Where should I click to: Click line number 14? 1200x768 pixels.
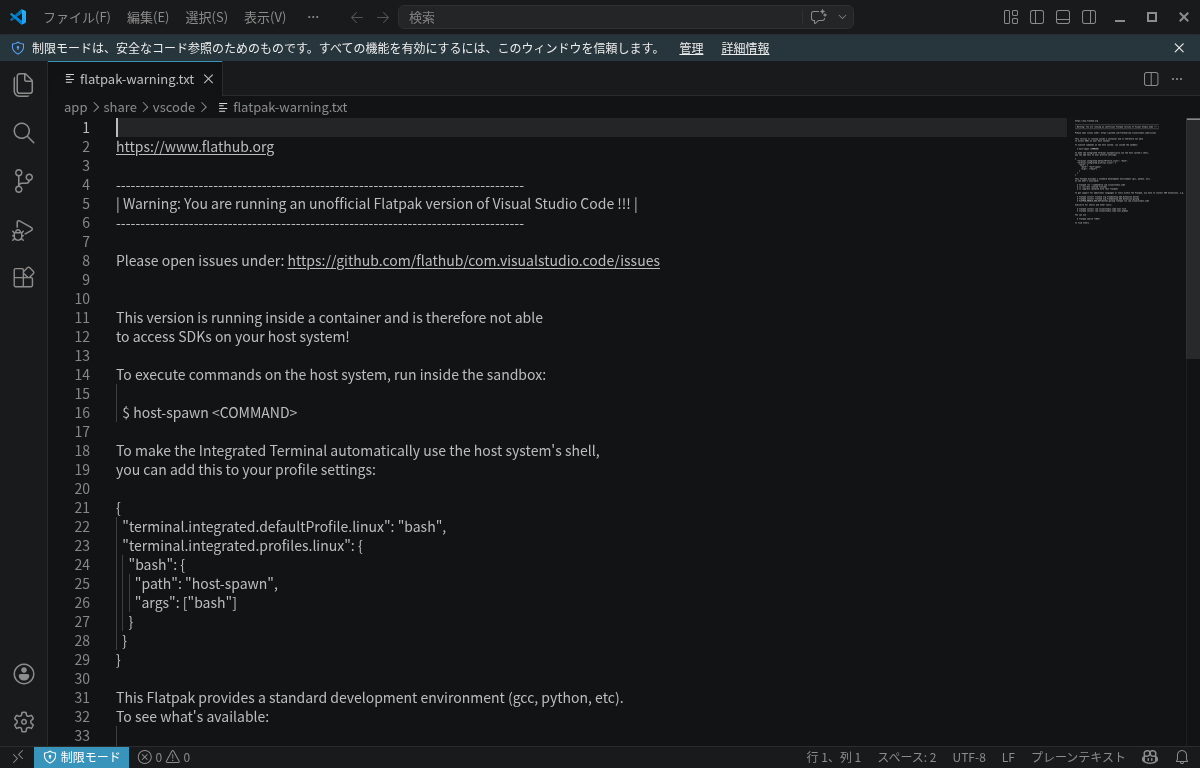[82, 375]
